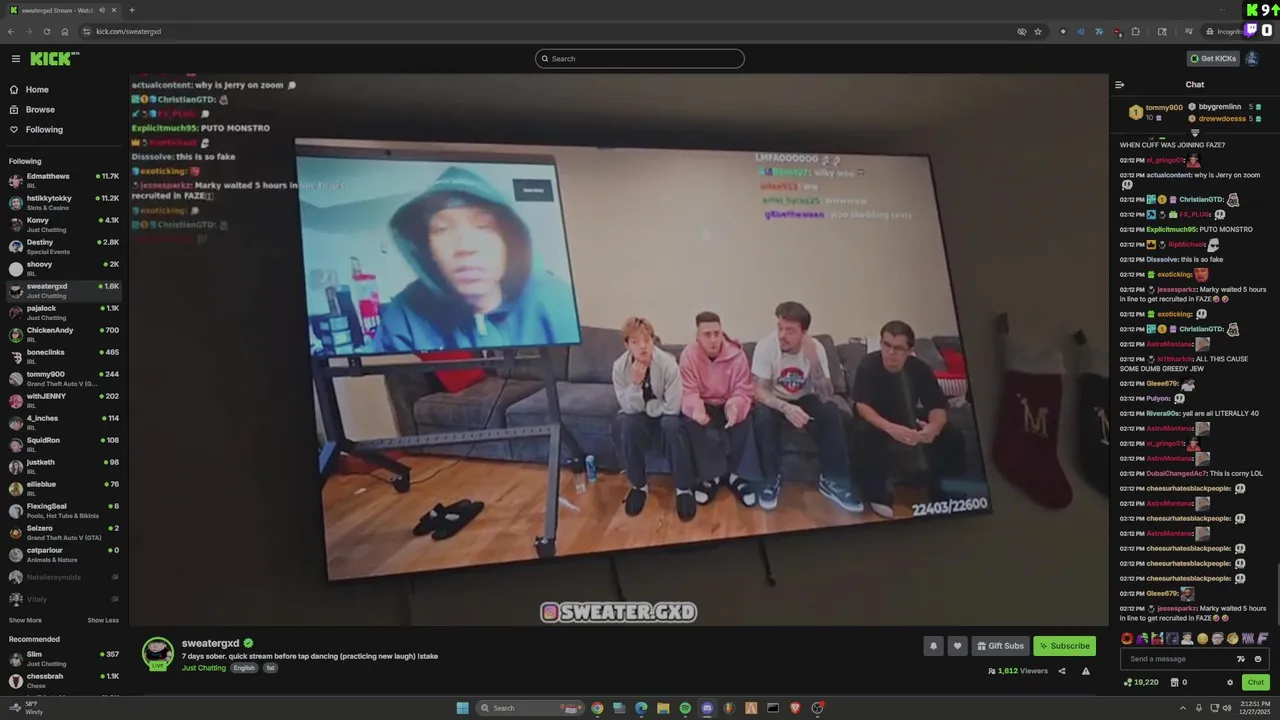Toggle follow heart for sweatergxd

point(957,646)
